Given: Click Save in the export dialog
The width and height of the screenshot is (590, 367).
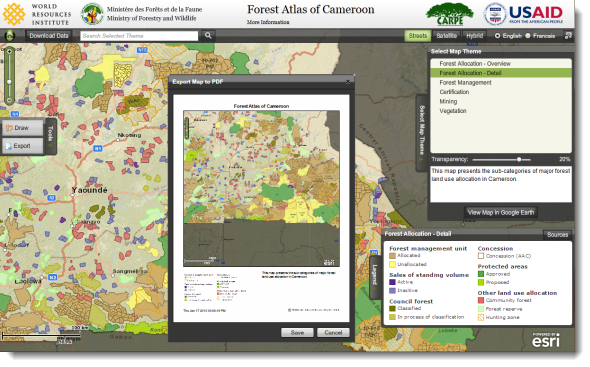Looking at the screenshot, I should [x=297, y=333].
